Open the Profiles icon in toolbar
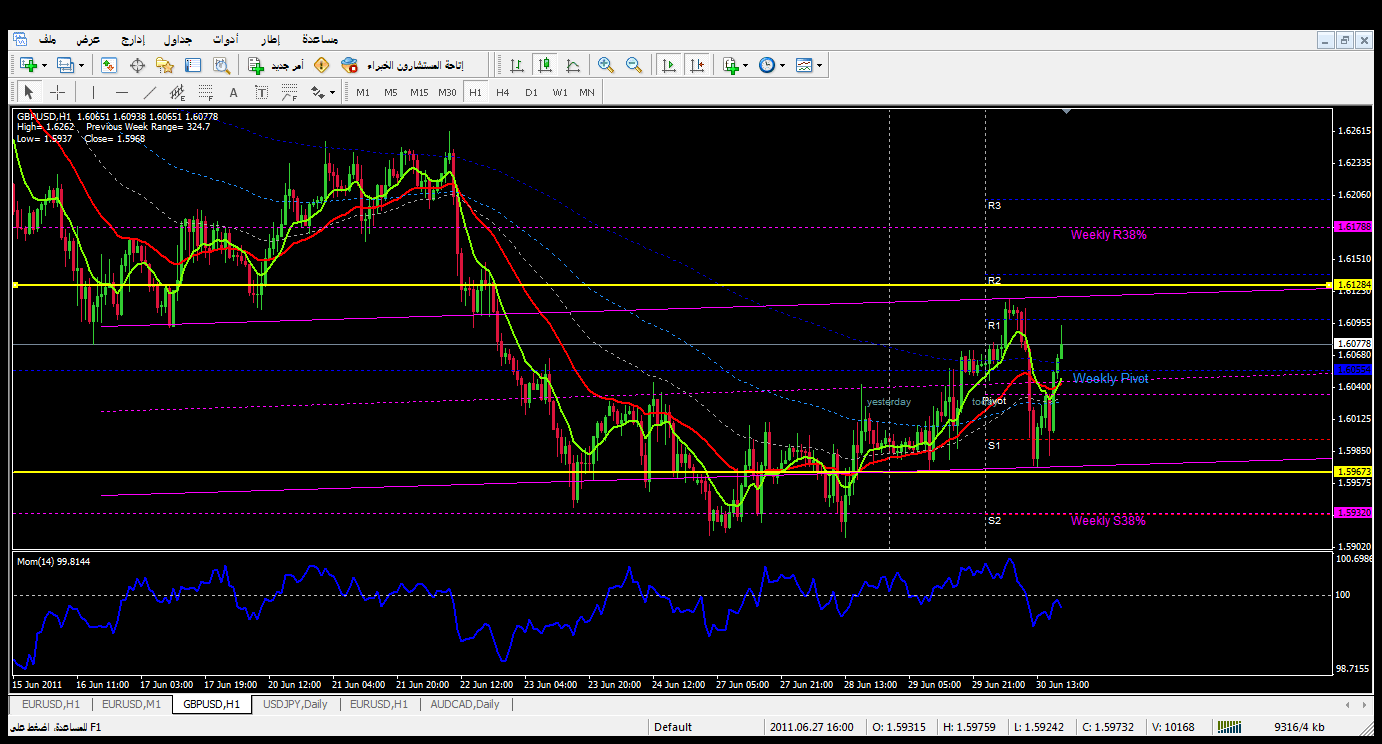Viewport: 1382px width, 744px height. click(x=66, y=65)
